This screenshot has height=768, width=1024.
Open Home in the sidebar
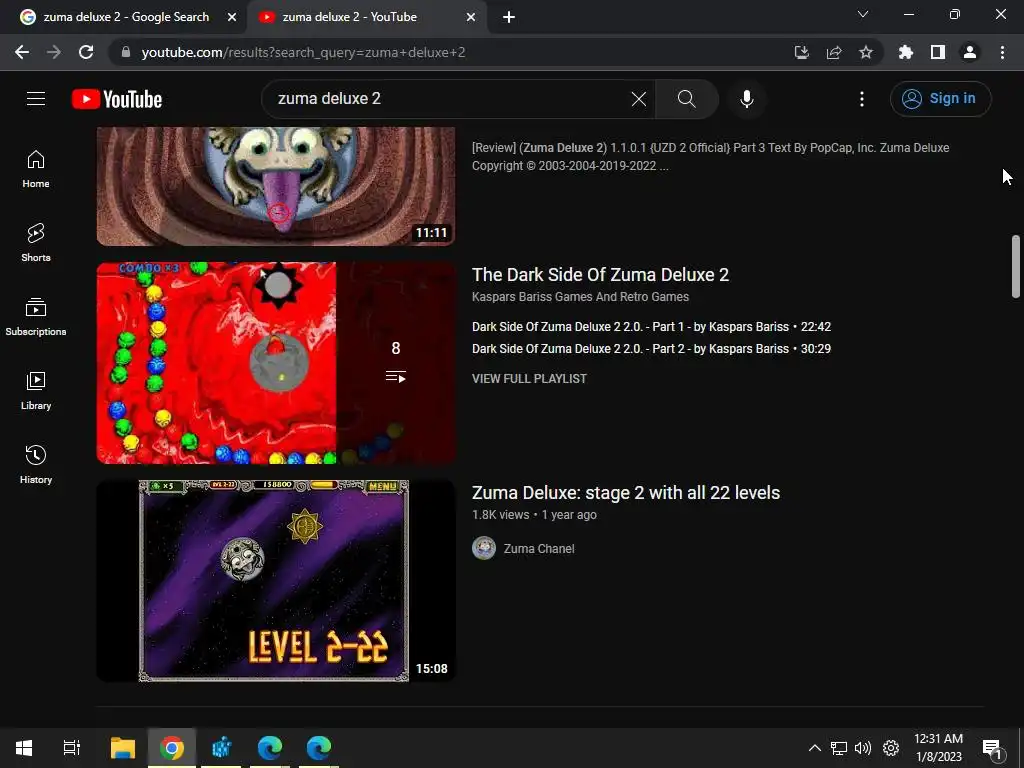36,169
